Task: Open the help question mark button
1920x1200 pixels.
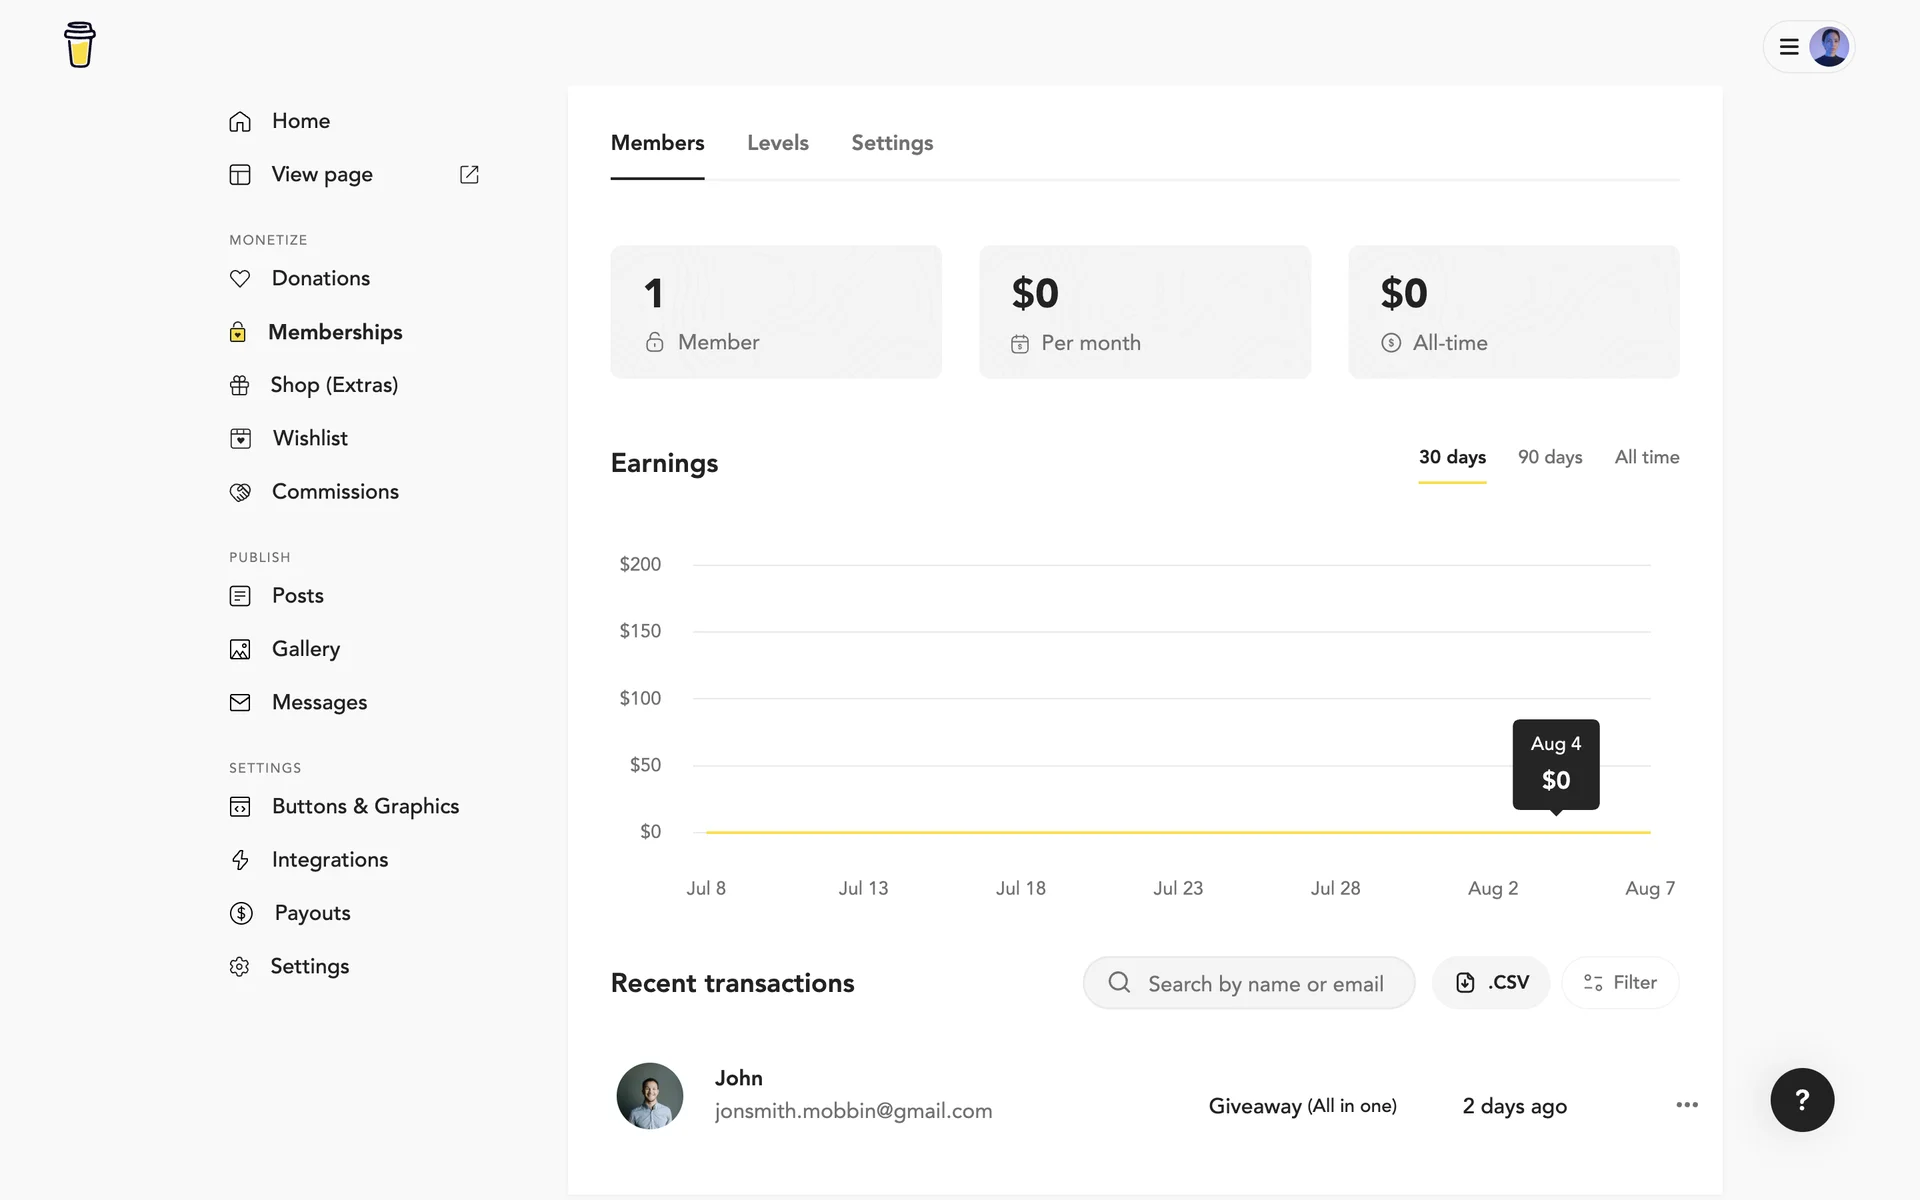Action: [x=1802, y=1100]
